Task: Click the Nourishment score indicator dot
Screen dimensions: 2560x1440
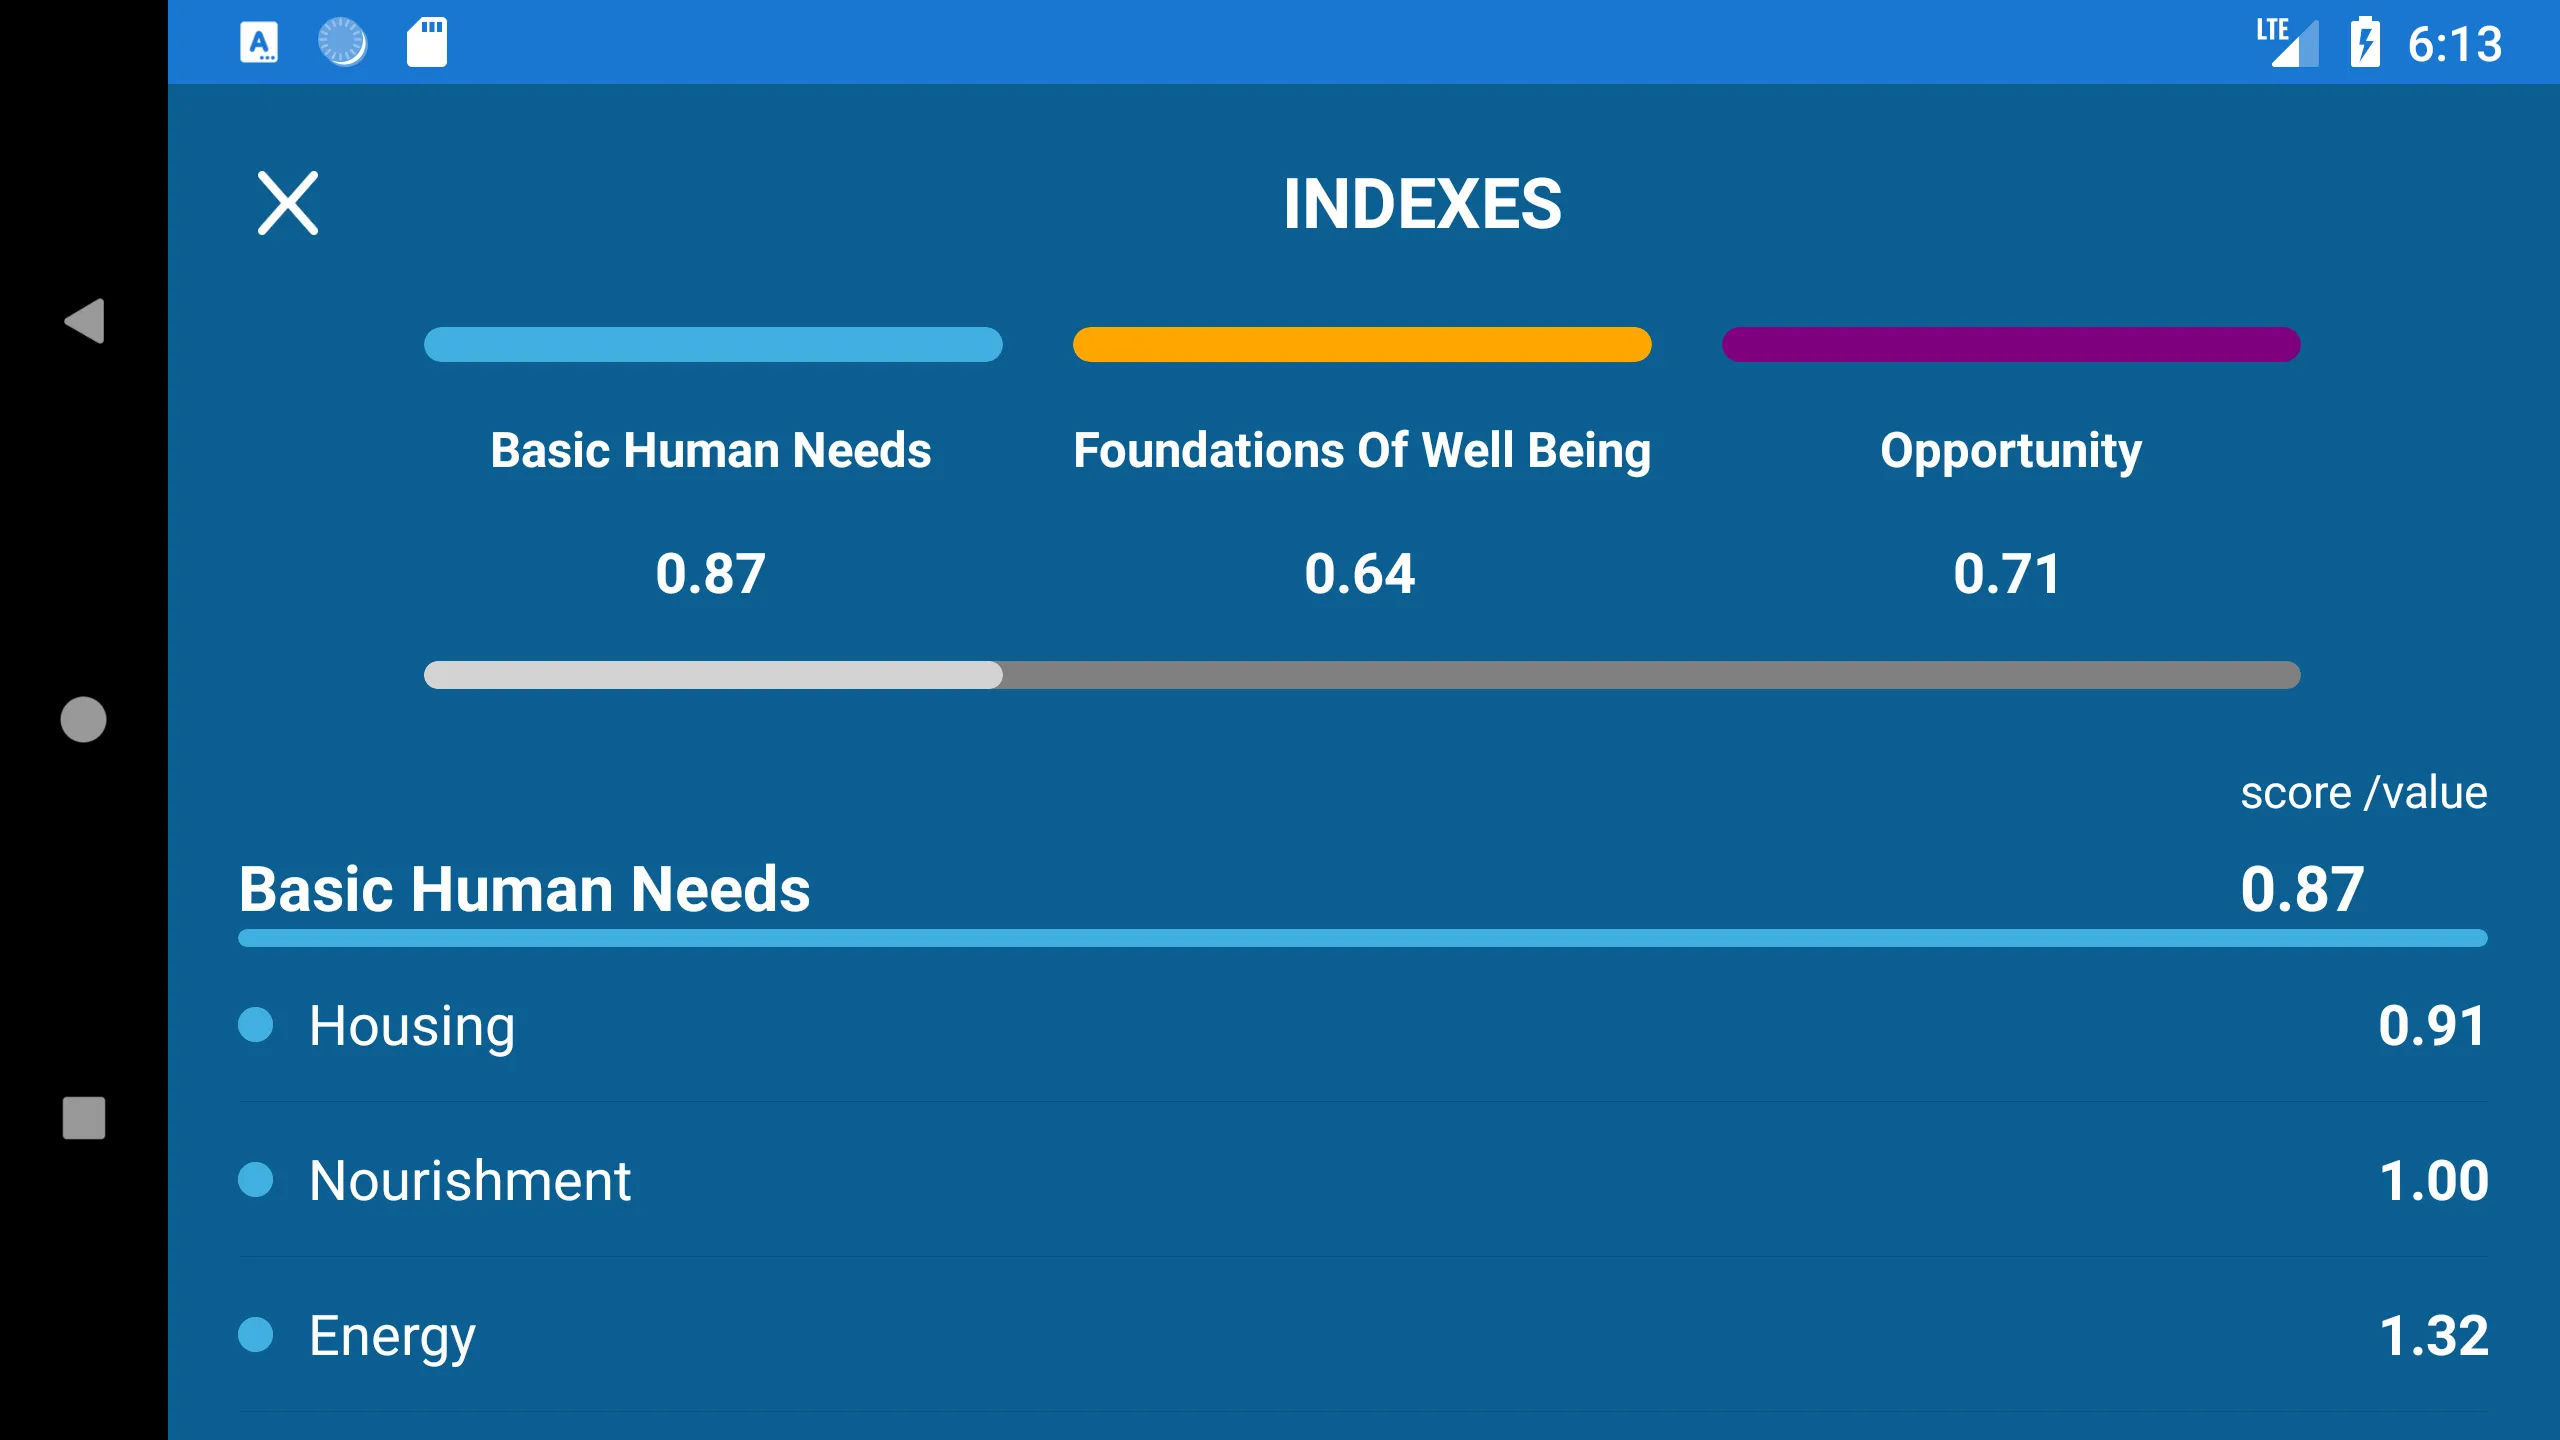Action: 260,1180
